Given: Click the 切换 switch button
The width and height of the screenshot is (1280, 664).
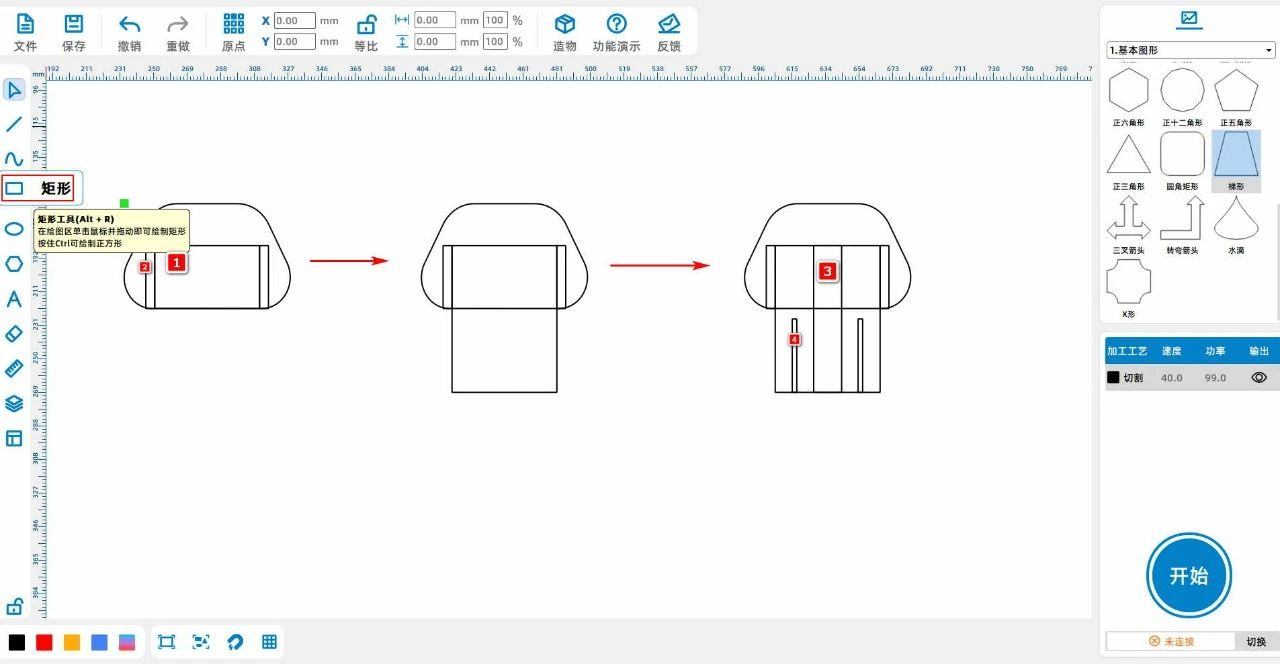Looking at the screenshot, I should click(x=1256, y=642).
